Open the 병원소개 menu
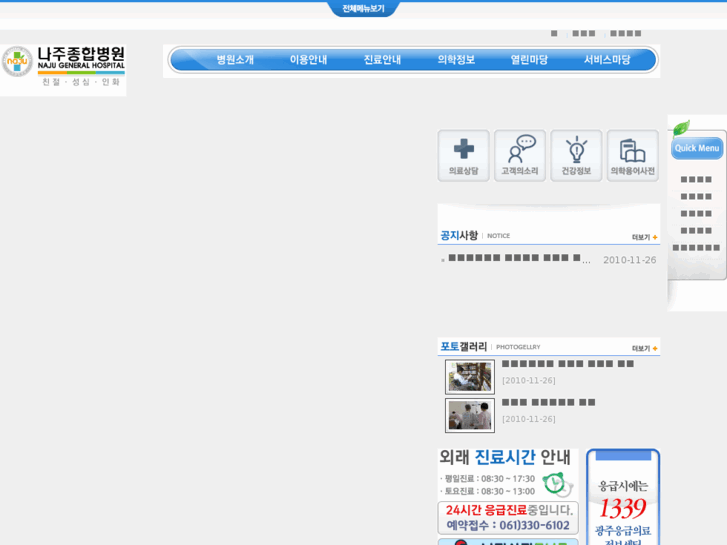This screenshot has width=727, height=545. click(x=235, y=60)
